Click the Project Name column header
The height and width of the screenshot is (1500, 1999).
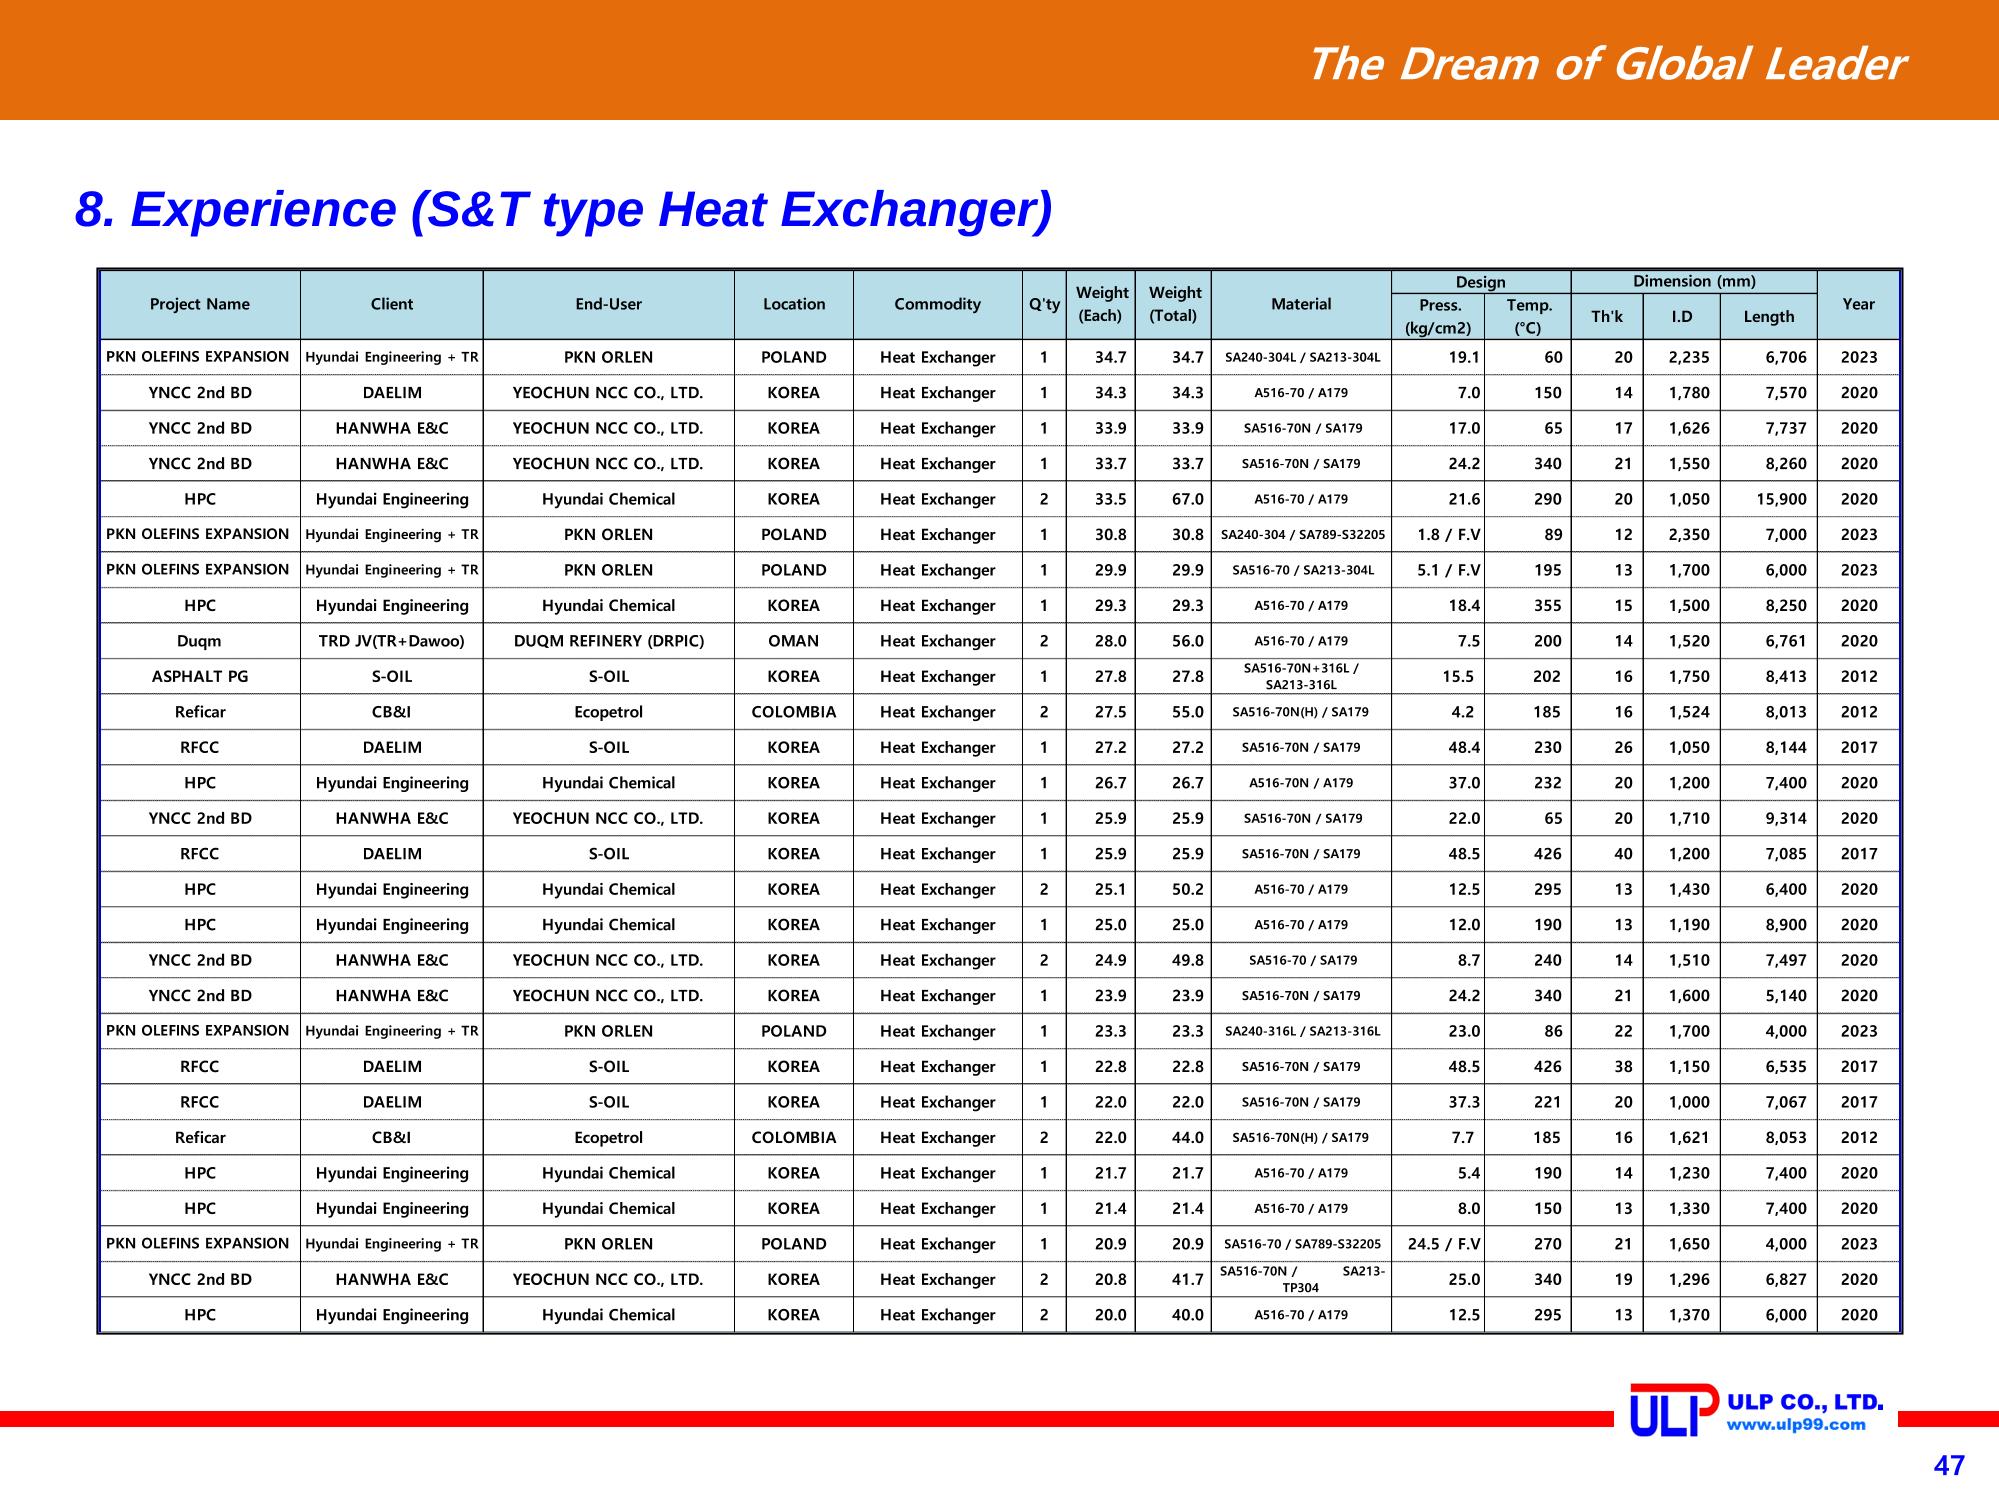point(200,304)
